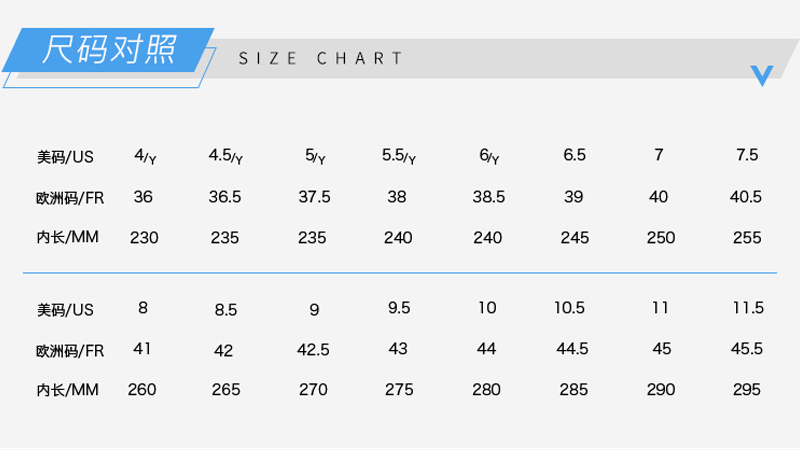Click US size 7.5 value
Screen dimensions: 800x450
(747, 155)
